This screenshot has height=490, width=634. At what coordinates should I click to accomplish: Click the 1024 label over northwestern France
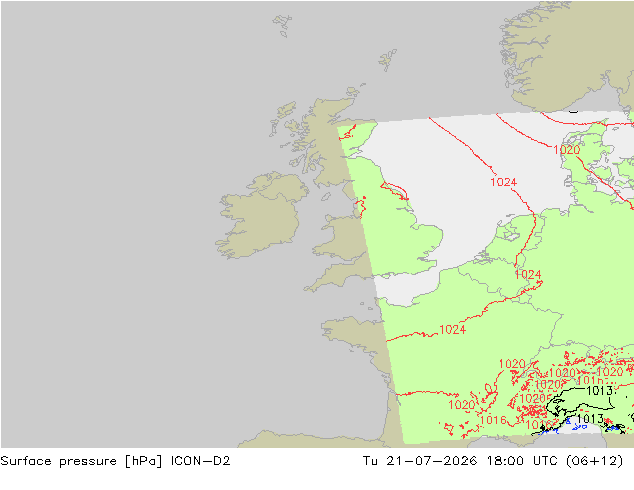click(x=452, y=330)
